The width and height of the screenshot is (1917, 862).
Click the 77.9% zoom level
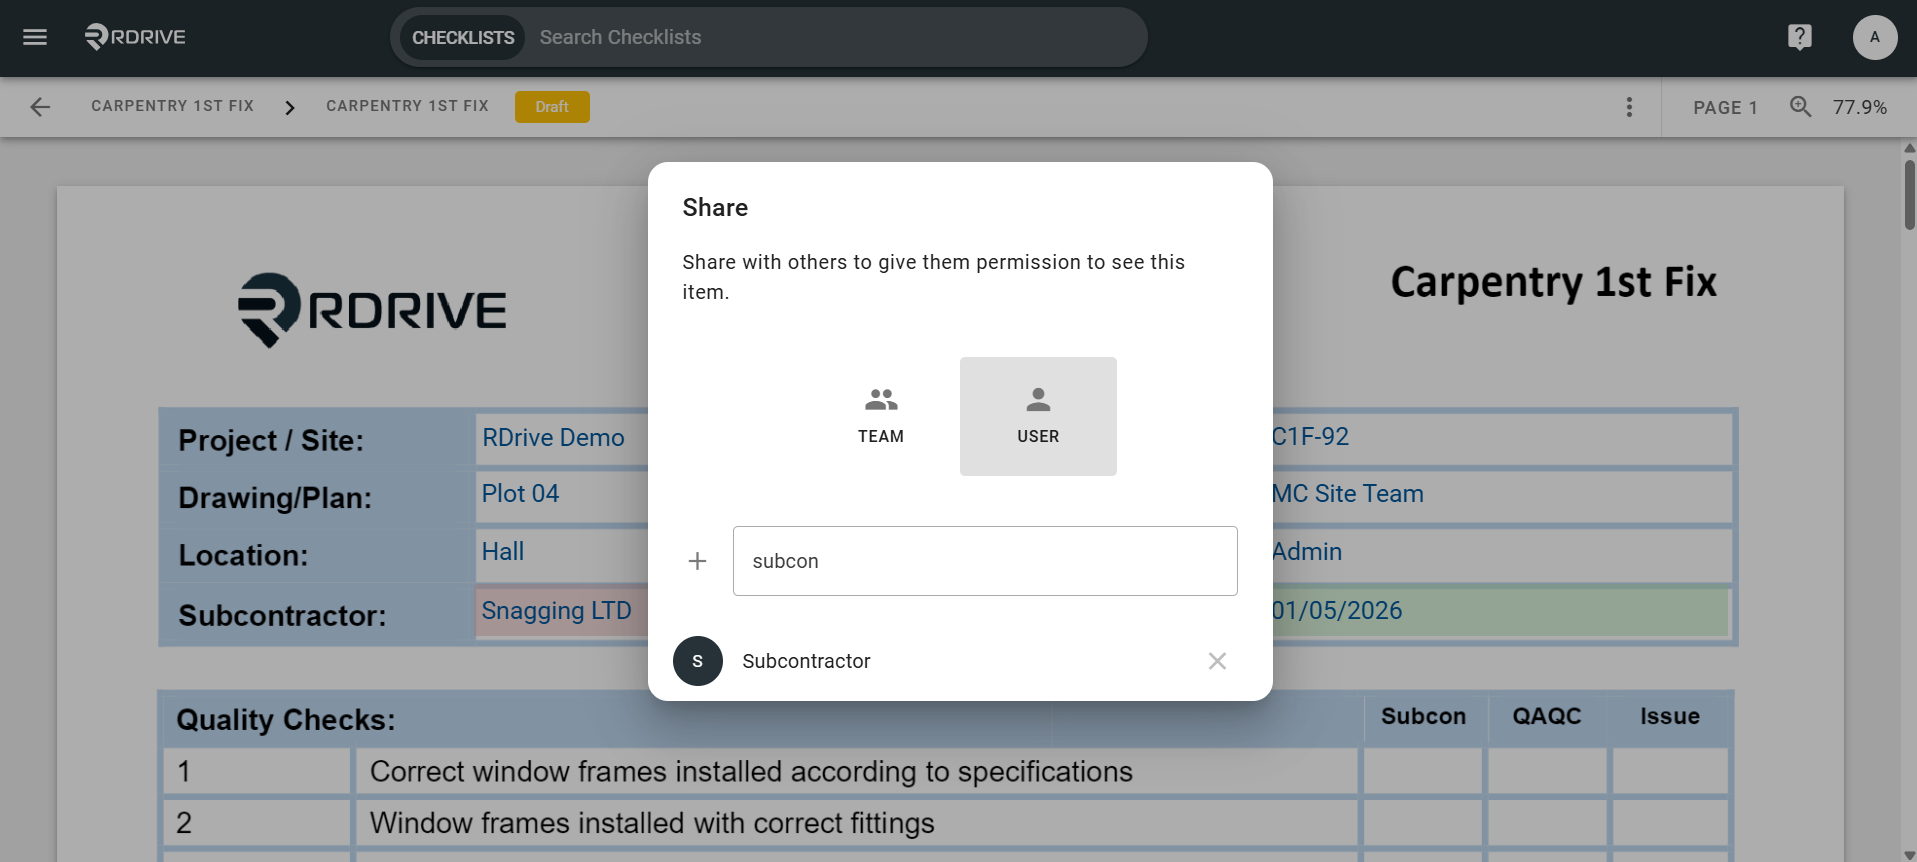[1860, 107]
